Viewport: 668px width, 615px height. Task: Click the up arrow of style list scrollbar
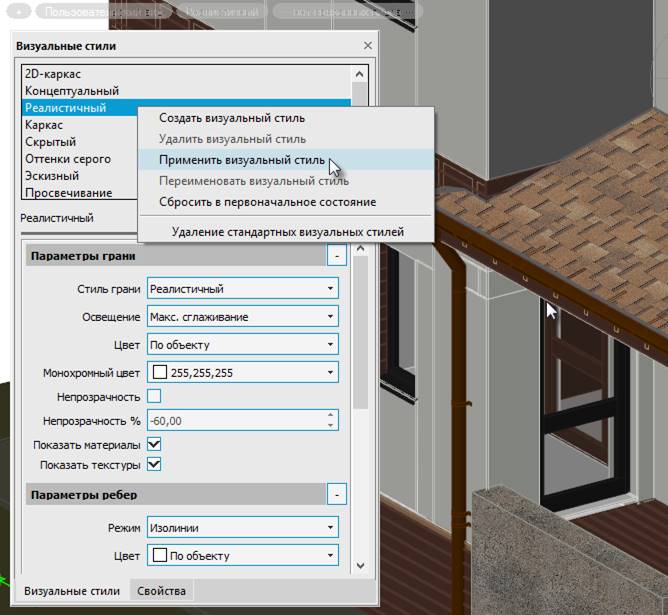coord(360,74)
